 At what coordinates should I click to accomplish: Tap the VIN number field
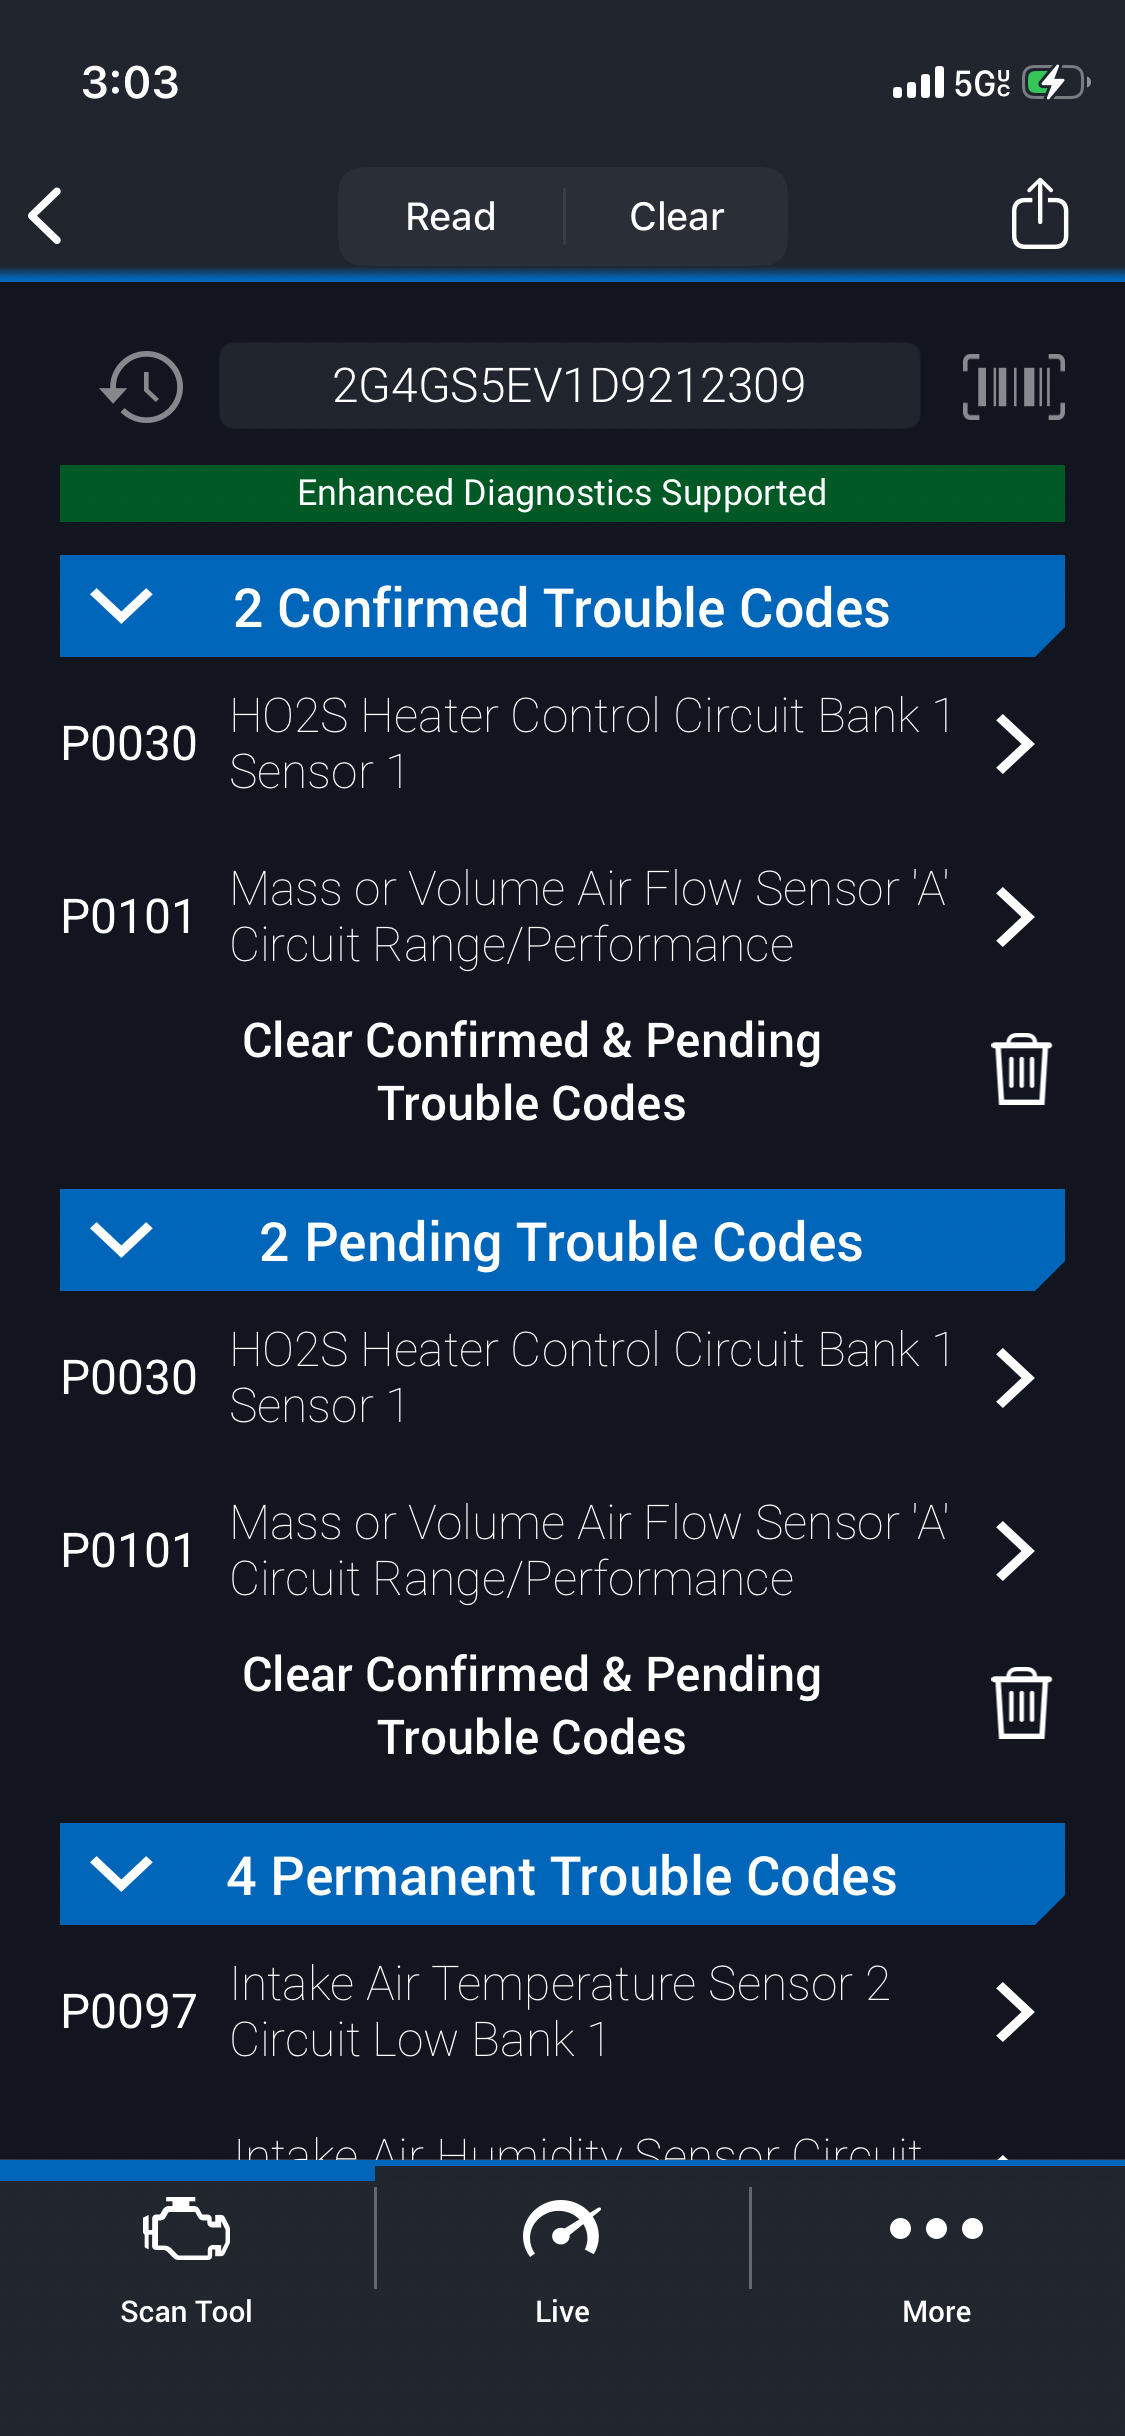pyautogui.click(x=569, y=386)
